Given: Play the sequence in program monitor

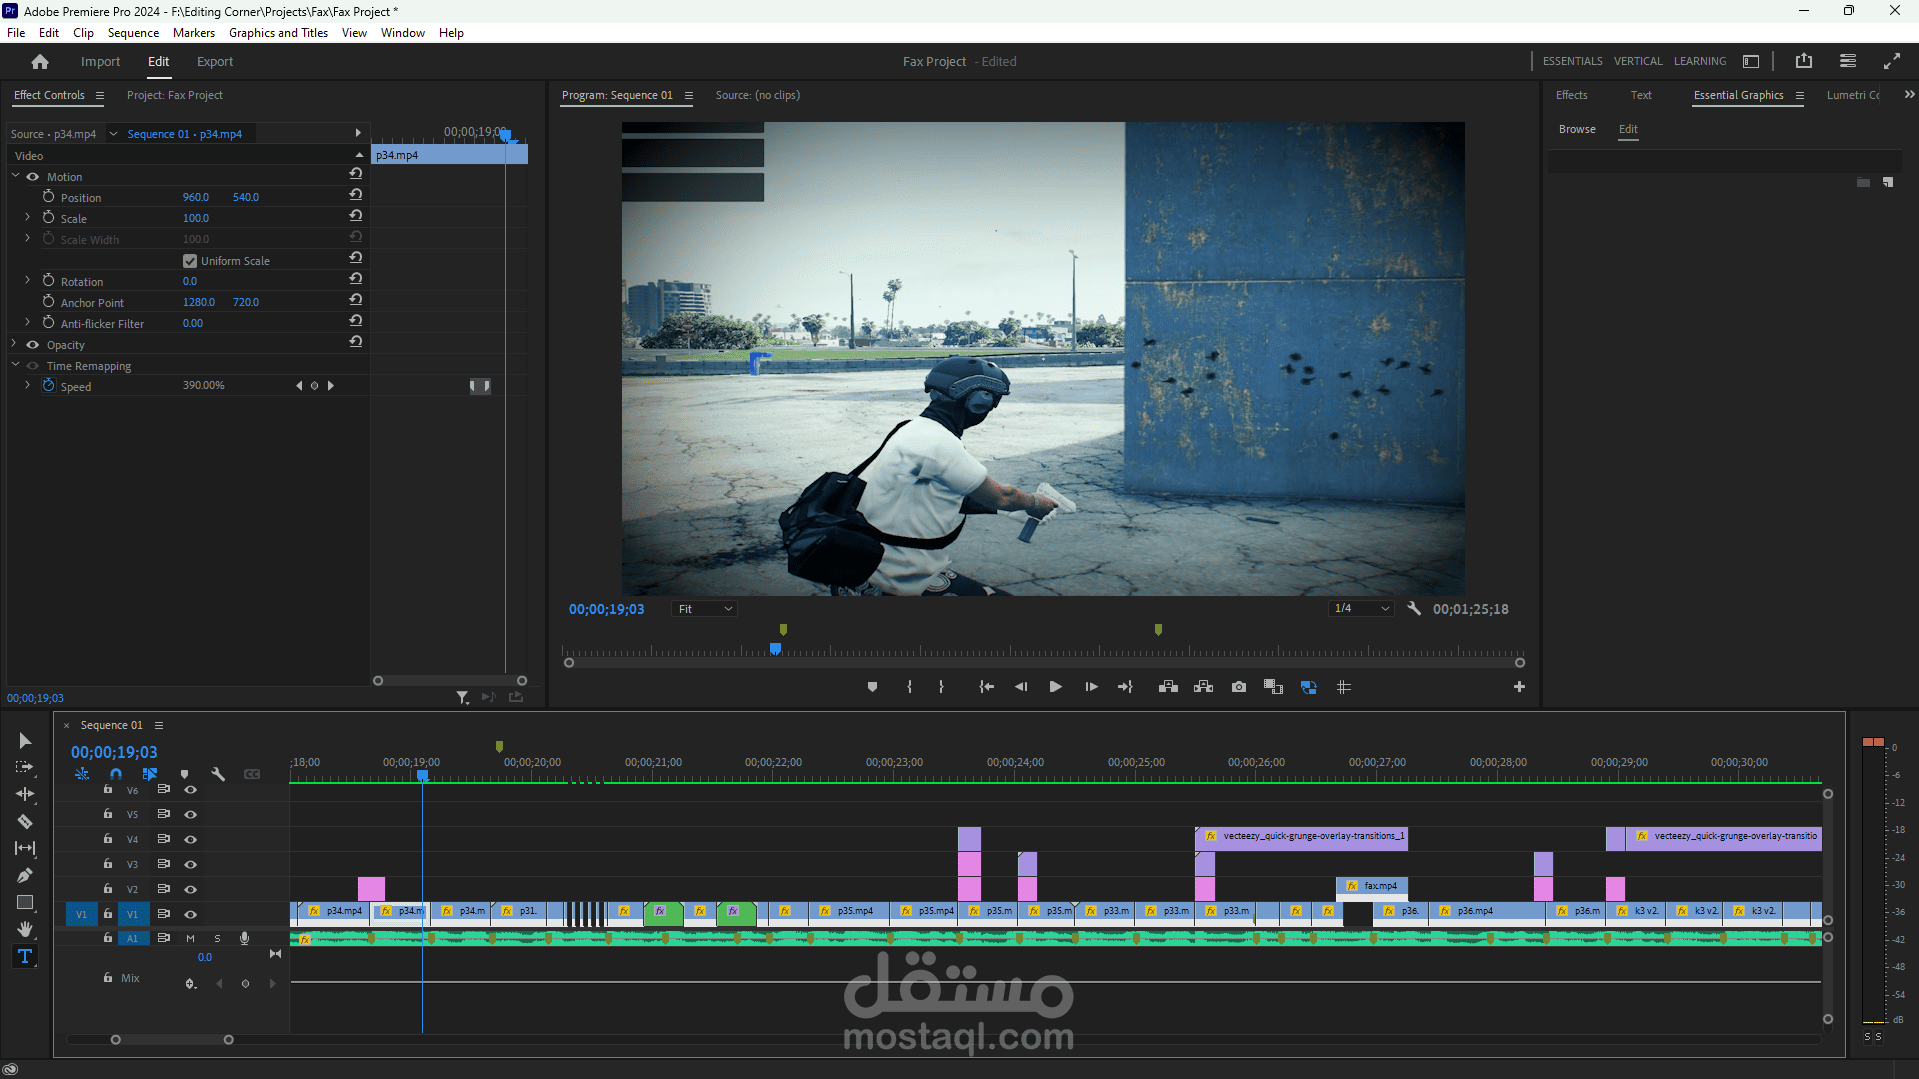Looking at the screenshot, I should (1055, 687).
